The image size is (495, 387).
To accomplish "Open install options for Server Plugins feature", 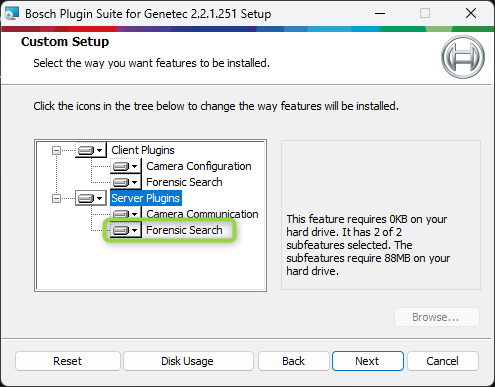I will click(x=91, y=198).
